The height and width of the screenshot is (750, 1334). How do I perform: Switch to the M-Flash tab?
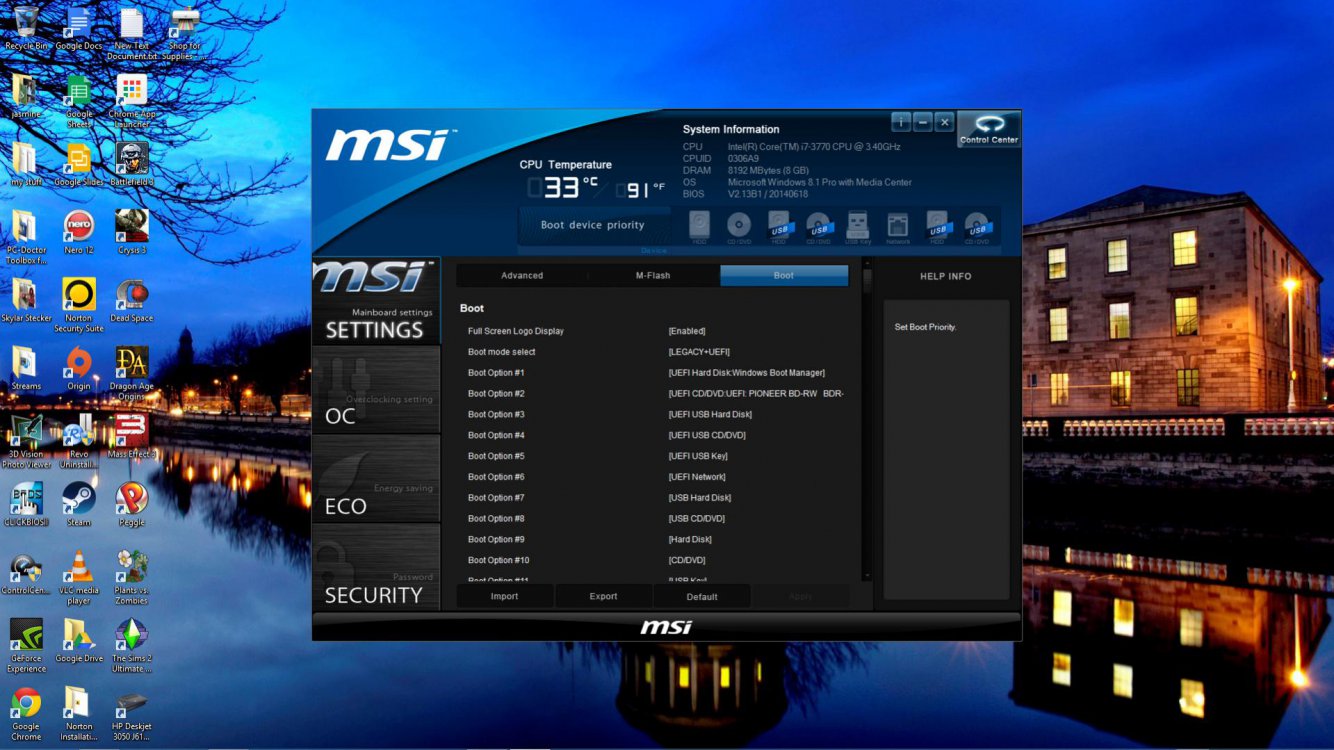coord(653,276)
